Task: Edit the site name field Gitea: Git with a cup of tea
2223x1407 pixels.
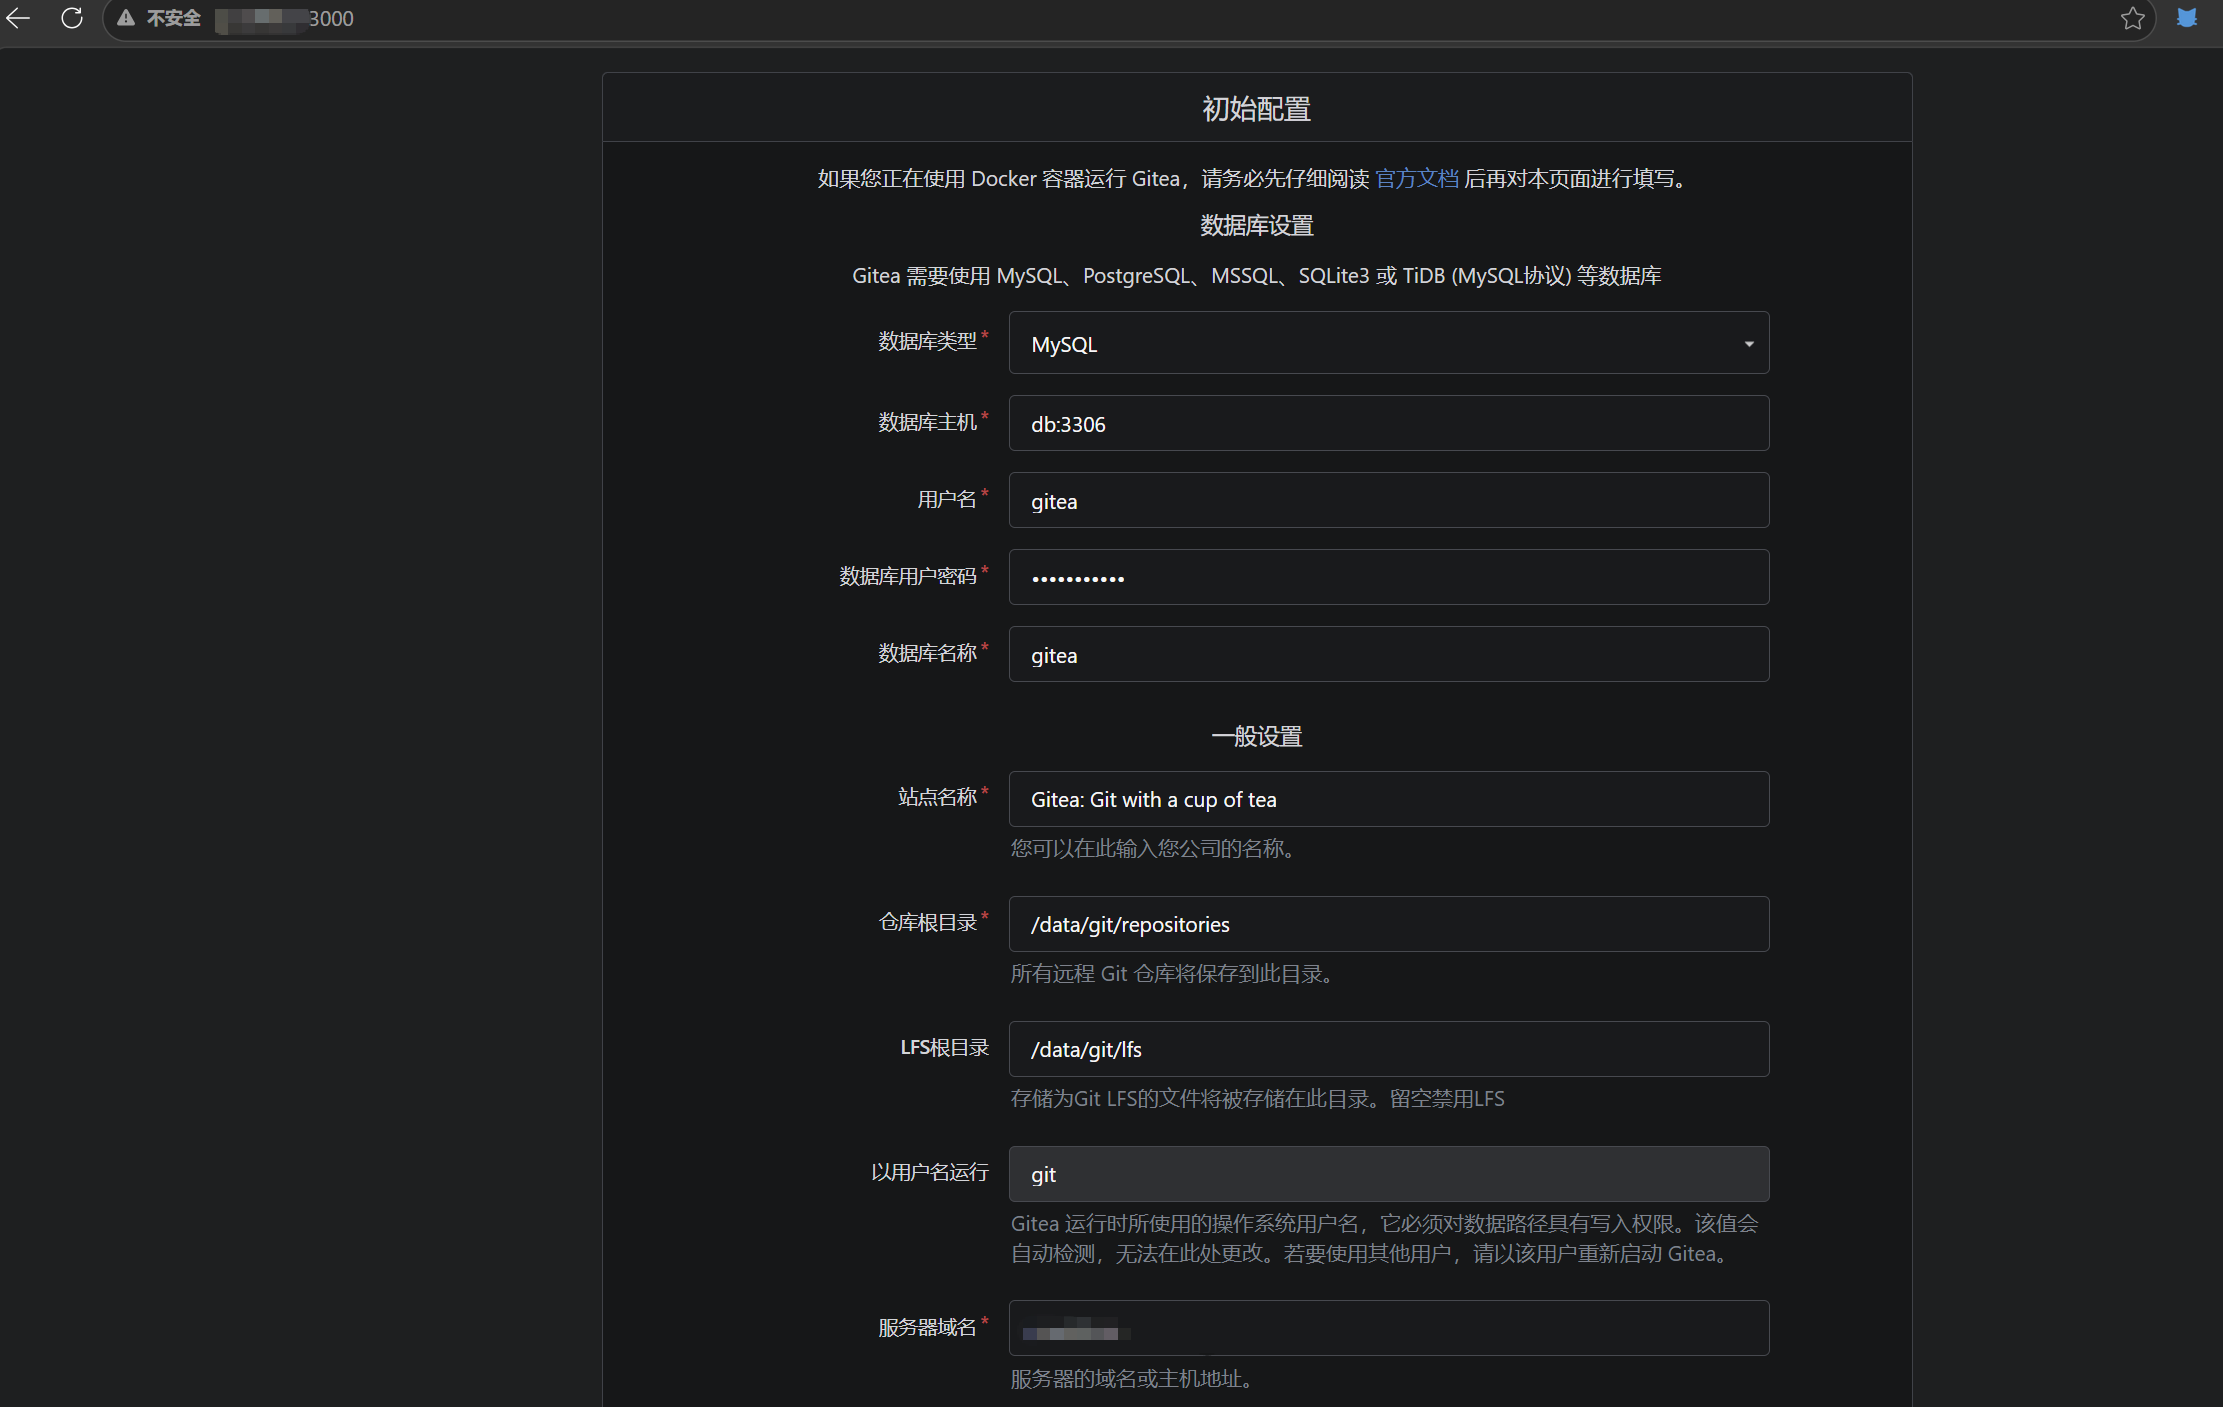Action: coord(1389,799)
